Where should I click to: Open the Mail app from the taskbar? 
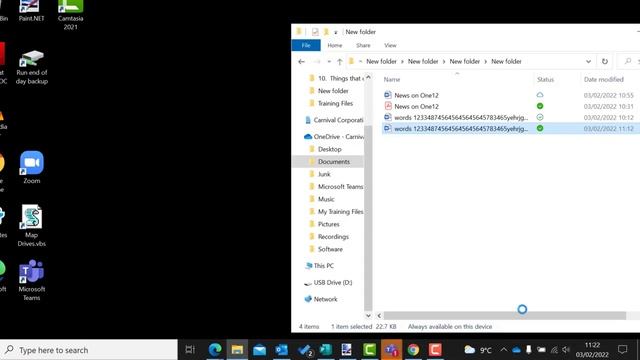tap(259, 350)
